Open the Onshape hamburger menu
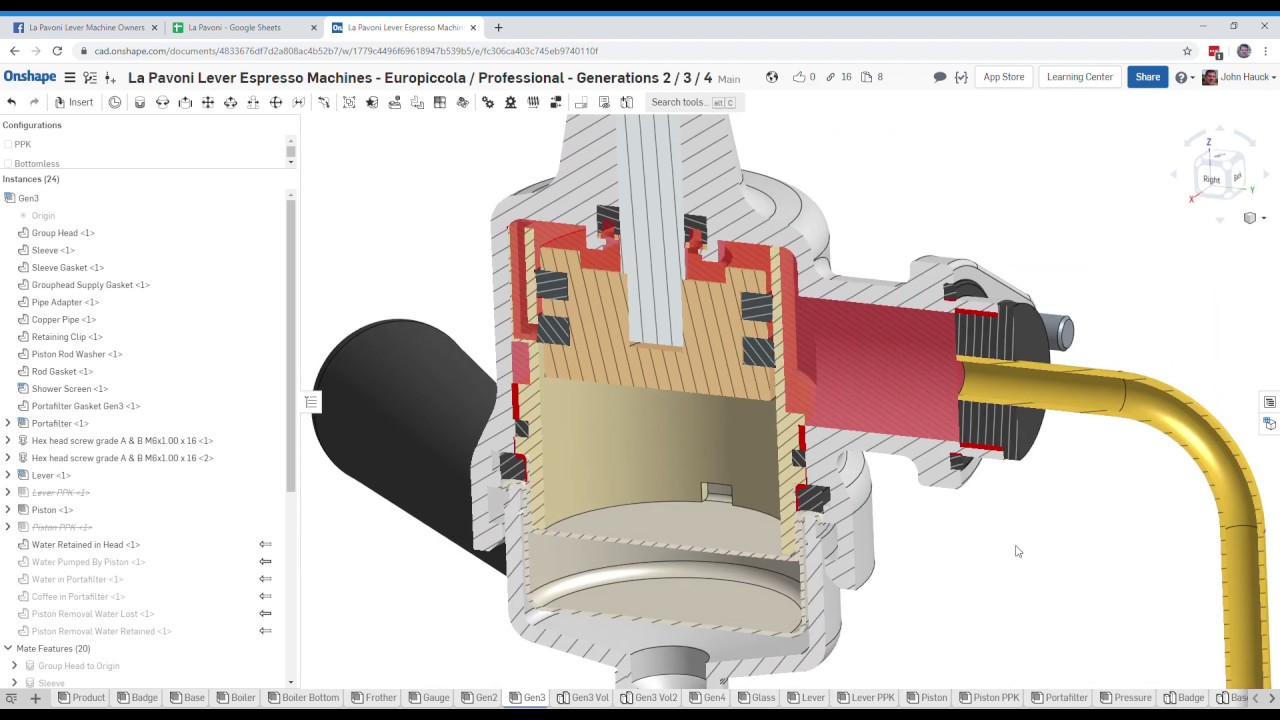Screen dimensions: 1280x720 70,77
